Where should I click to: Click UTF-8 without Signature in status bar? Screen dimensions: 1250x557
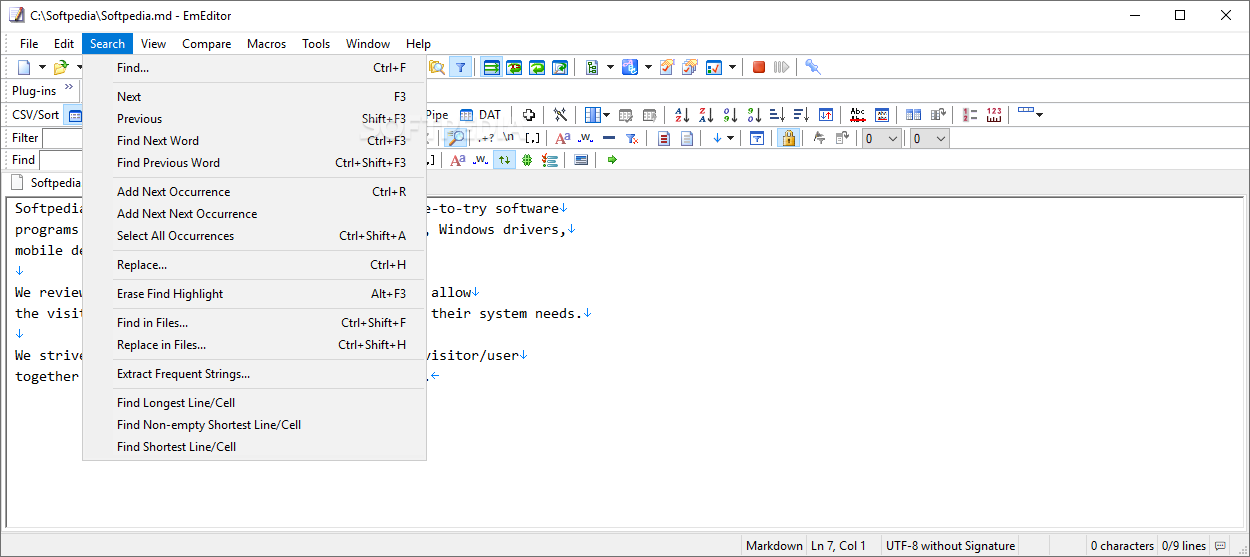click(950, 546)
